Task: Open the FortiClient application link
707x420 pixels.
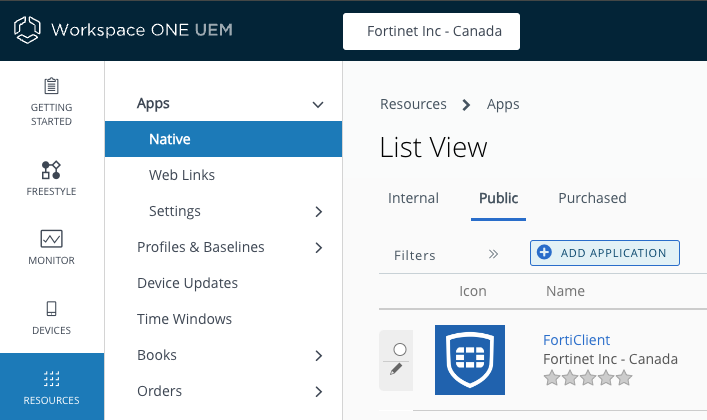Action: pos(576,340)
